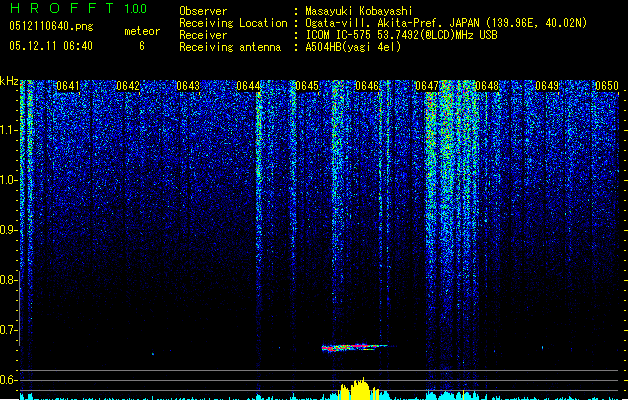Screen dimensions: 629x400
Task: Click the HROFFT 1.0.0 title text
Action: tap(78, 8)
